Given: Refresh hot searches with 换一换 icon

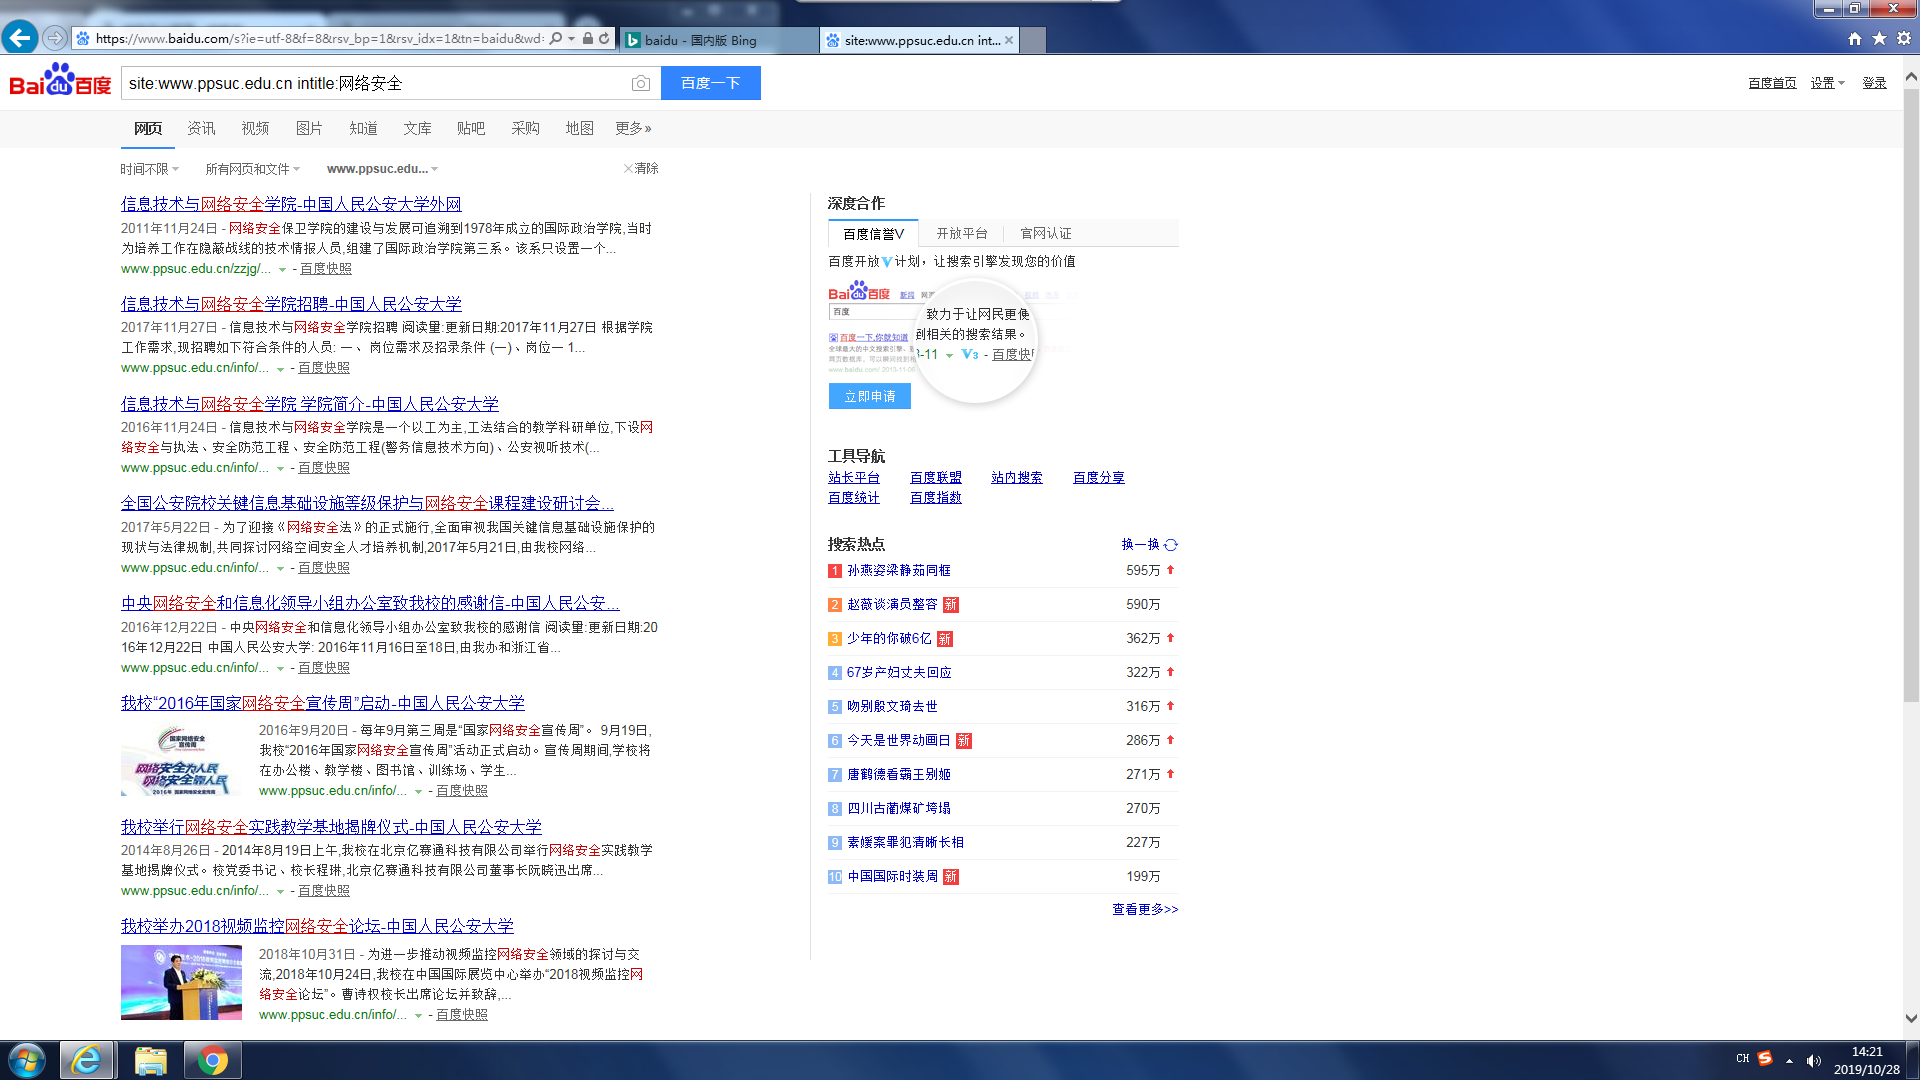Looking at the screenshot, I should pos(1171,545).
